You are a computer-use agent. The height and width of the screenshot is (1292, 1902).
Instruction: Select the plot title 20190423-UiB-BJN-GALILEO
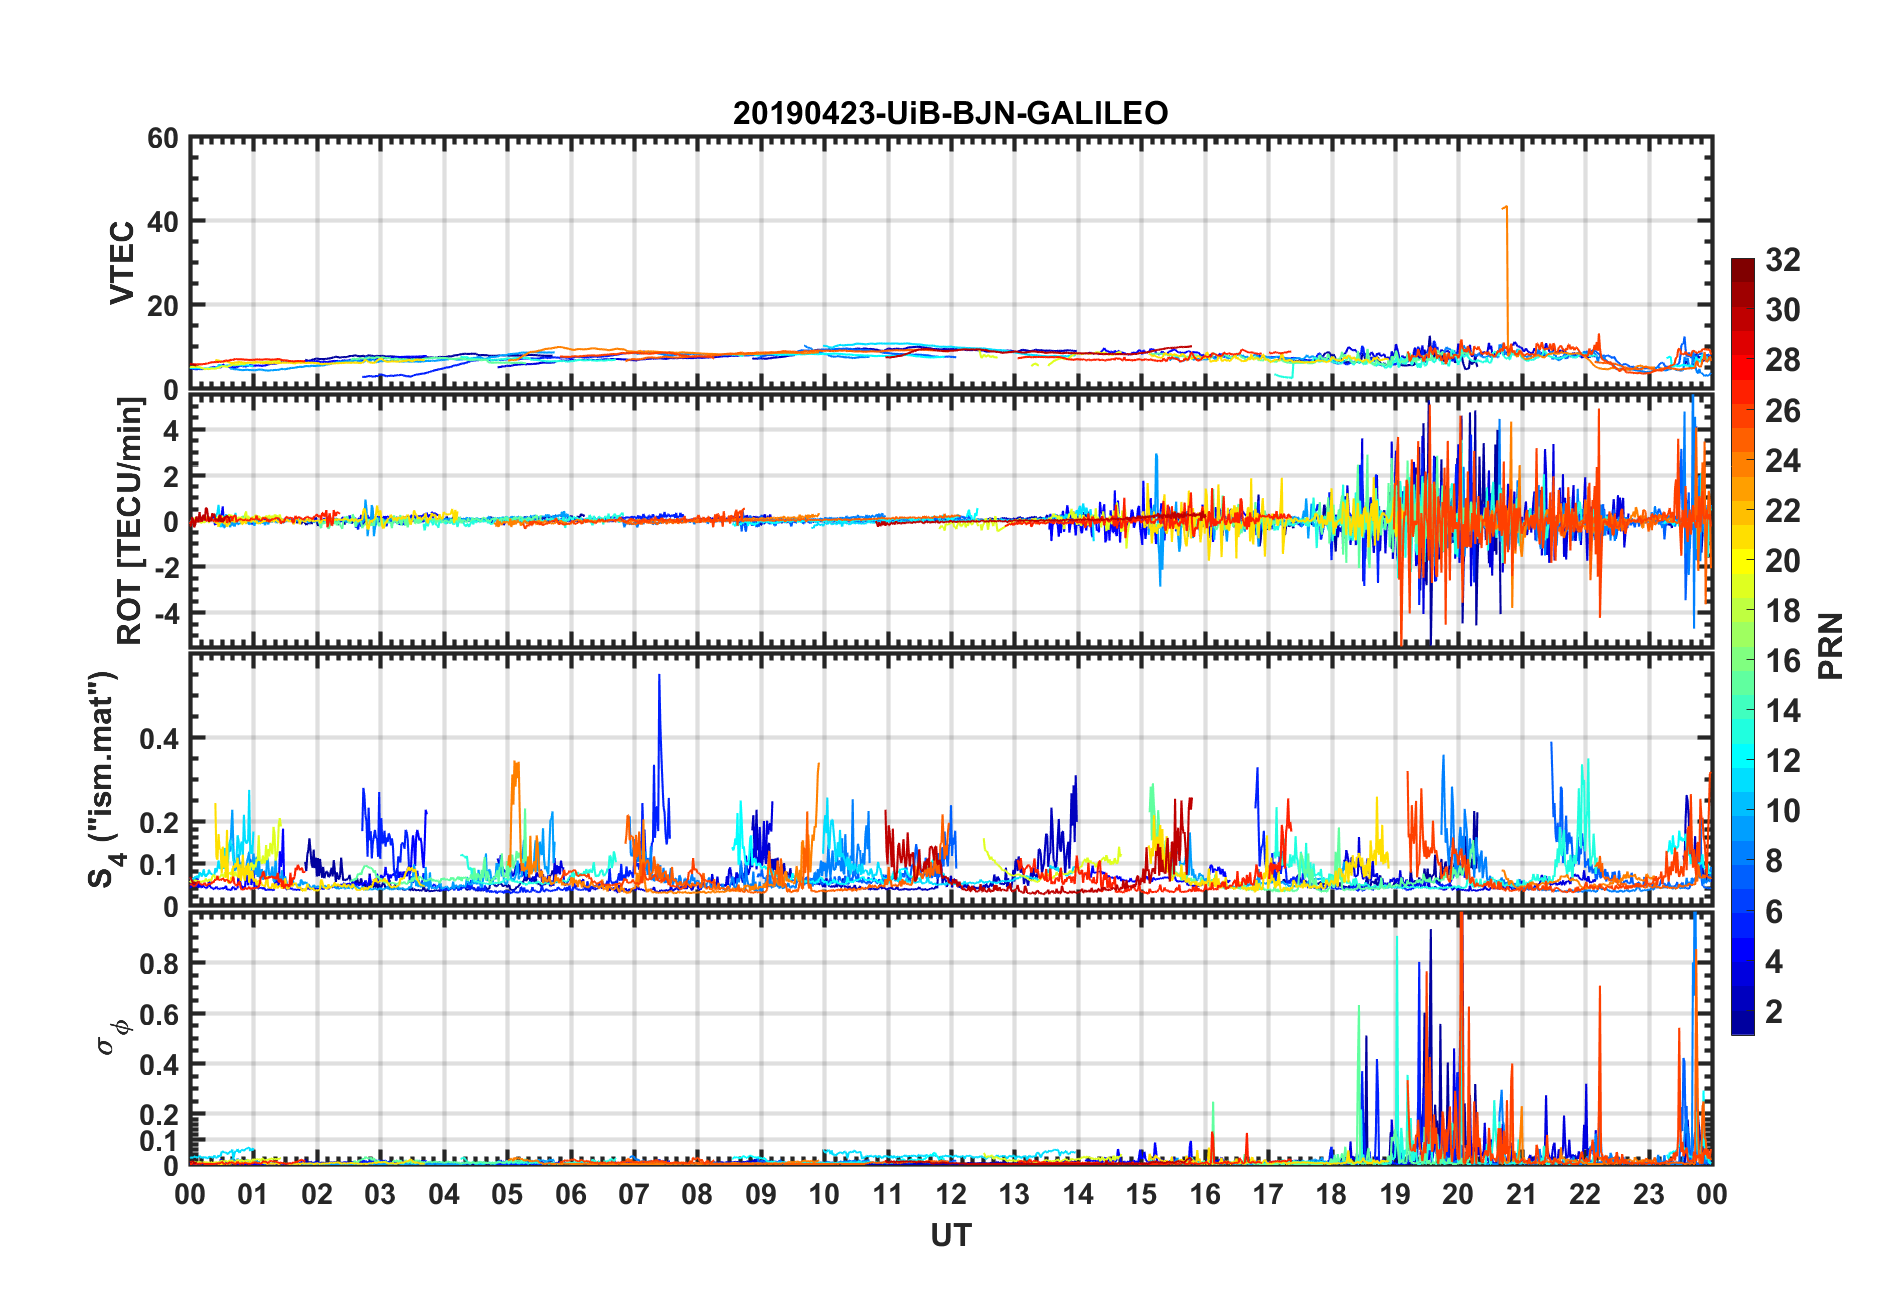click(950, 113)
